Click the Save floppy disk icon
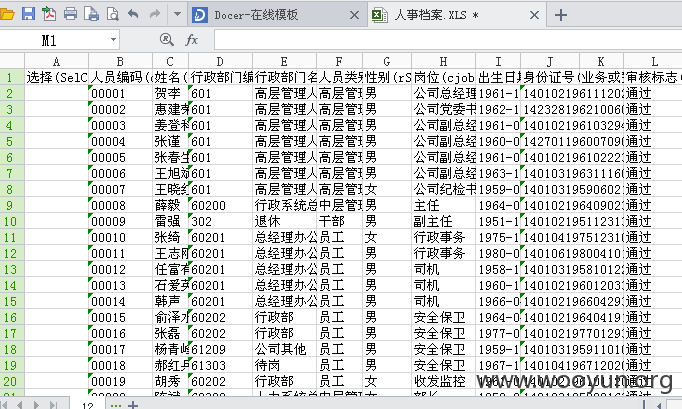The width and height of the screenshot is (682, 409). (28, 13)
